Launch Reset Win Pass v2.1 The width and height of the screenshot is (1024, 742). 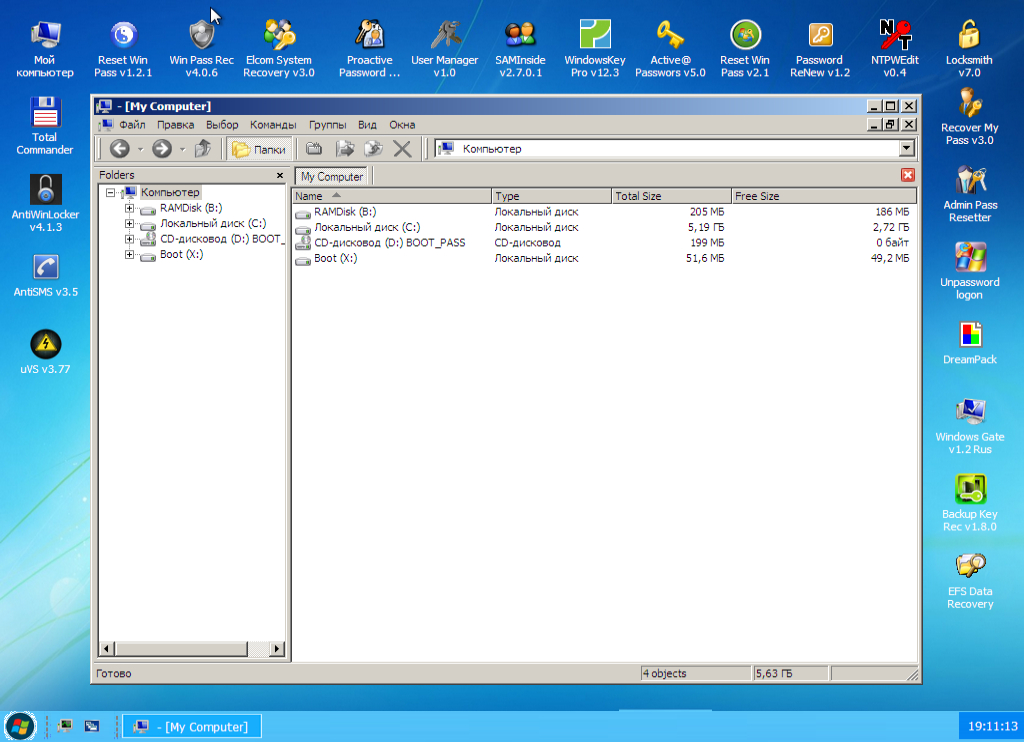pyautogui.click(x=745, y=48)
